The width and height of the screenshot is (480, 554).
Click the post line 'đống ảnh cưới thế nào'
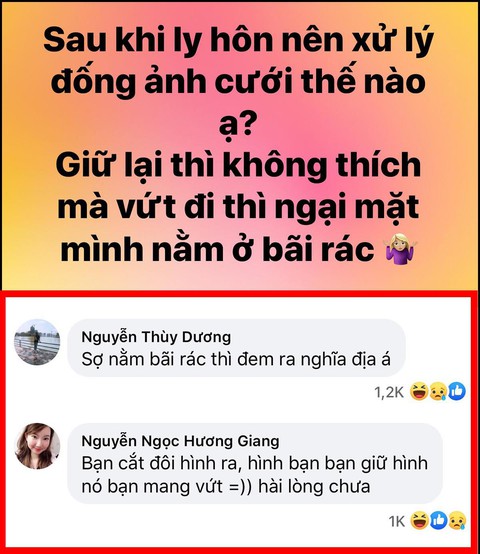coord(238,82)
